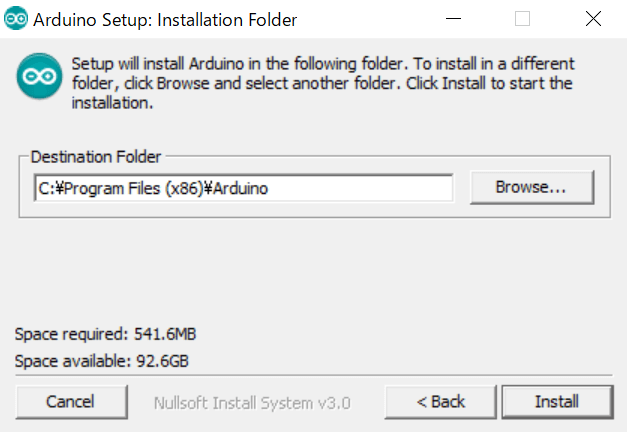Viewport: 627px width, 432px height.
Task: Start installation with the Install button
Action: 556,401
